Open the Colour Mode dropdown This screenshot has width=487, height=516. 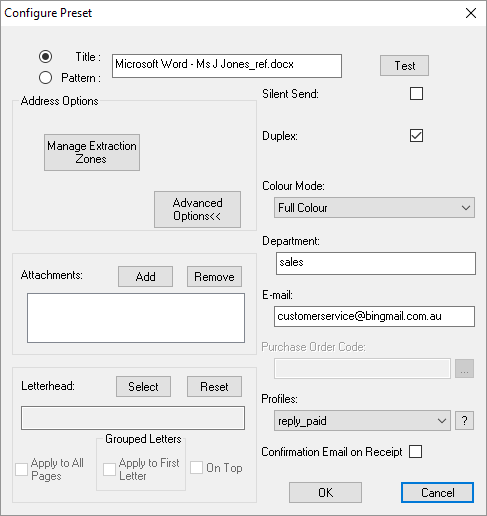coord(374,208)
